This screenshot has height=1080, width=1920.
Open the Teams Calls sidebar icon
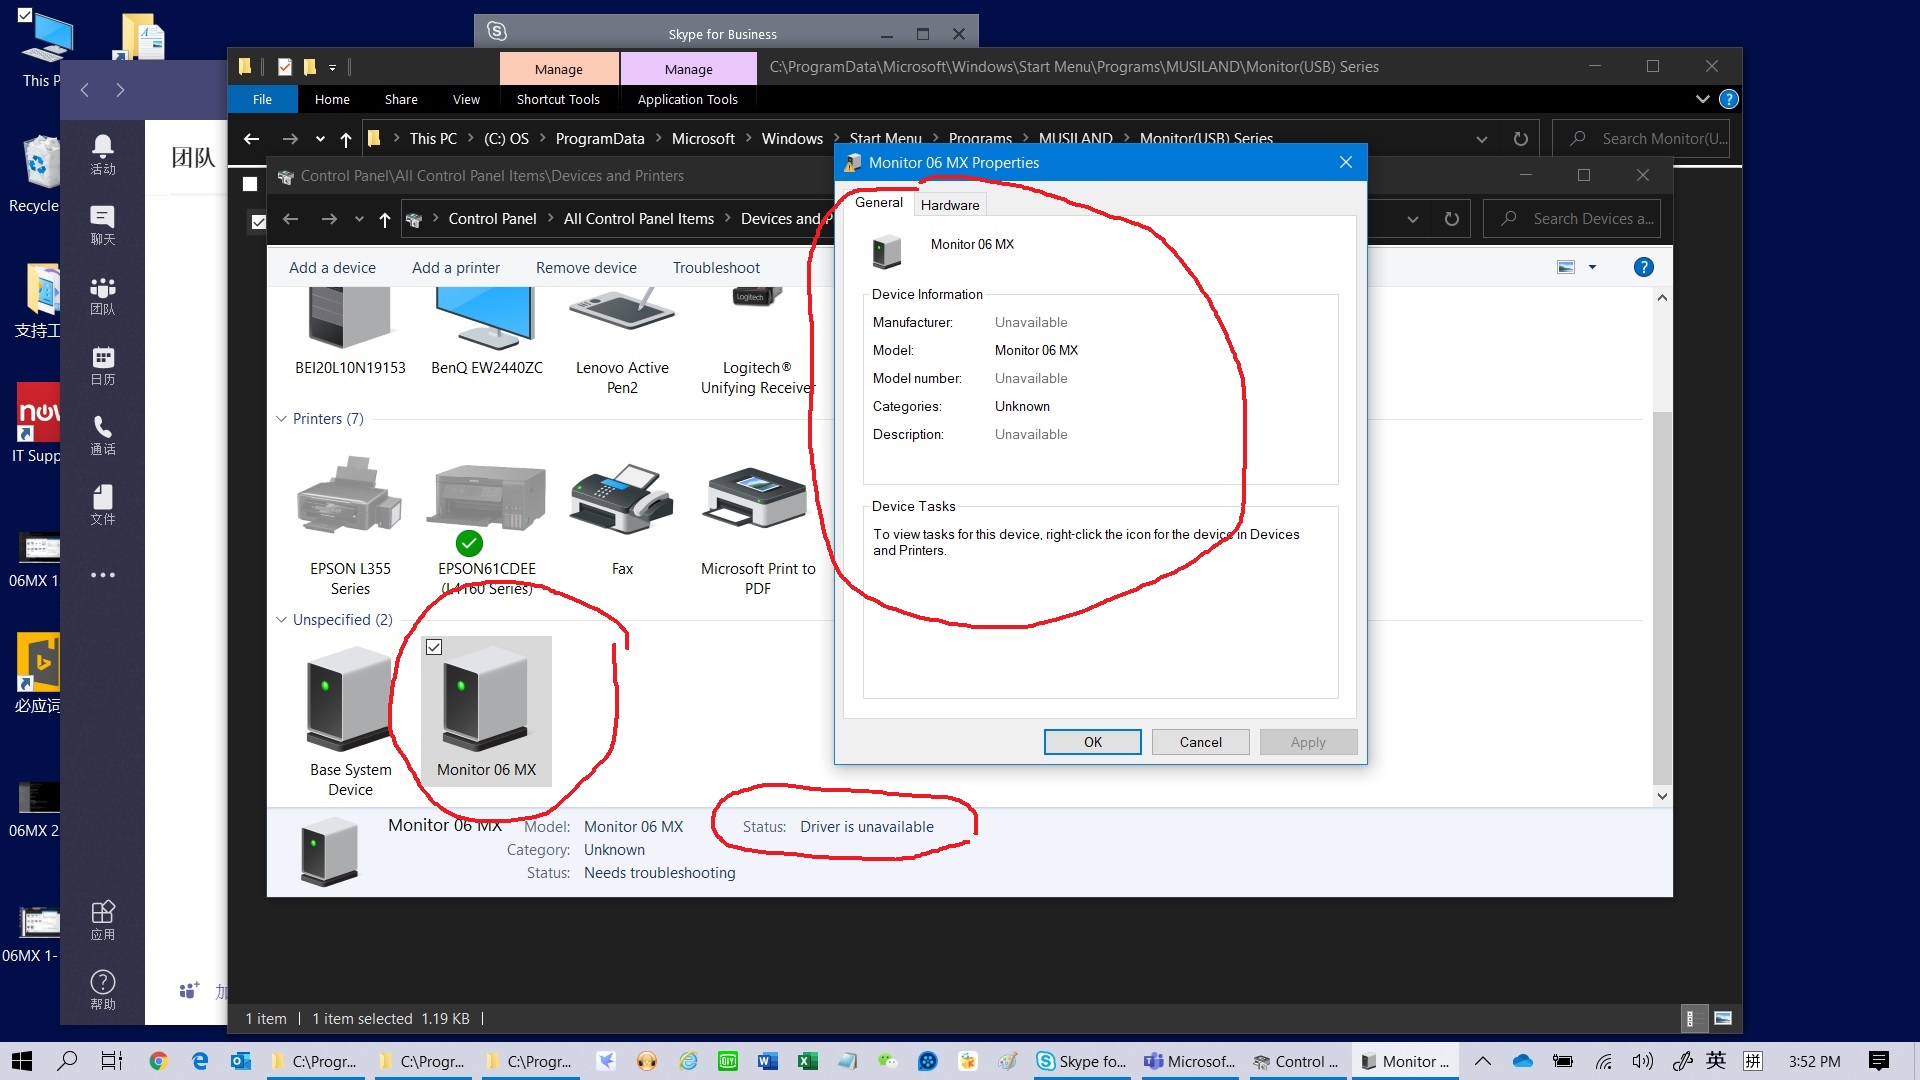pos(102,435)
